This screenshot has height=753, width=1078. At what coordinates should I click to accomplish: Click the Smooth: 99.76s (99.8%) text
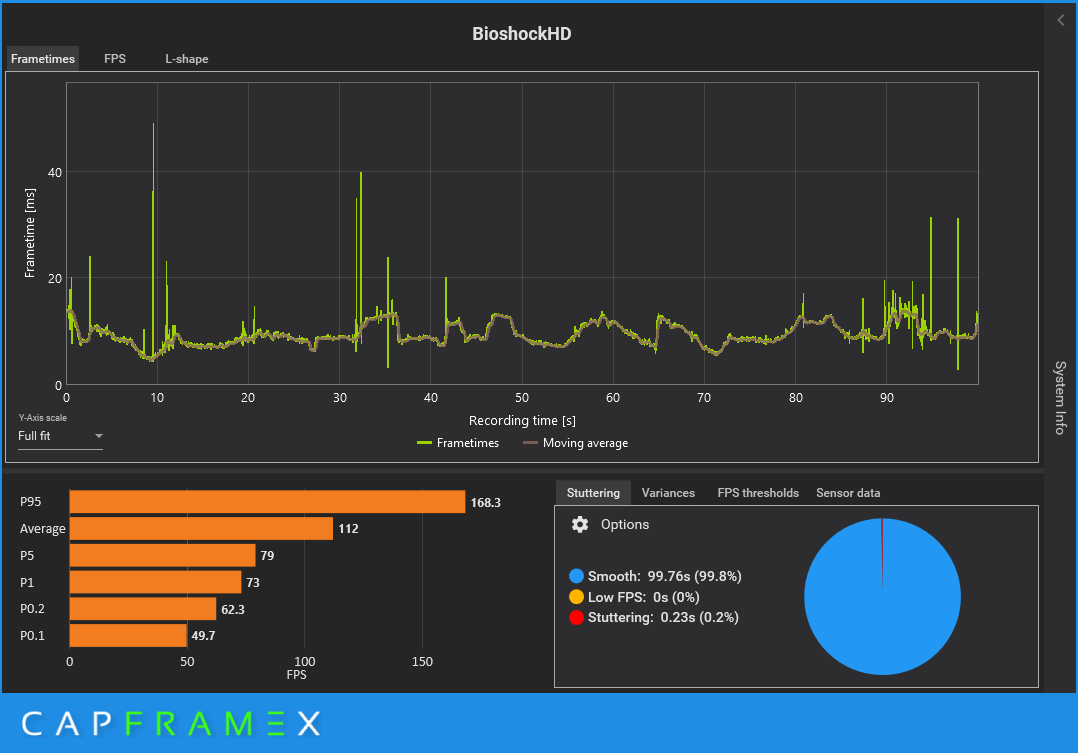click(x=664, y=576)
